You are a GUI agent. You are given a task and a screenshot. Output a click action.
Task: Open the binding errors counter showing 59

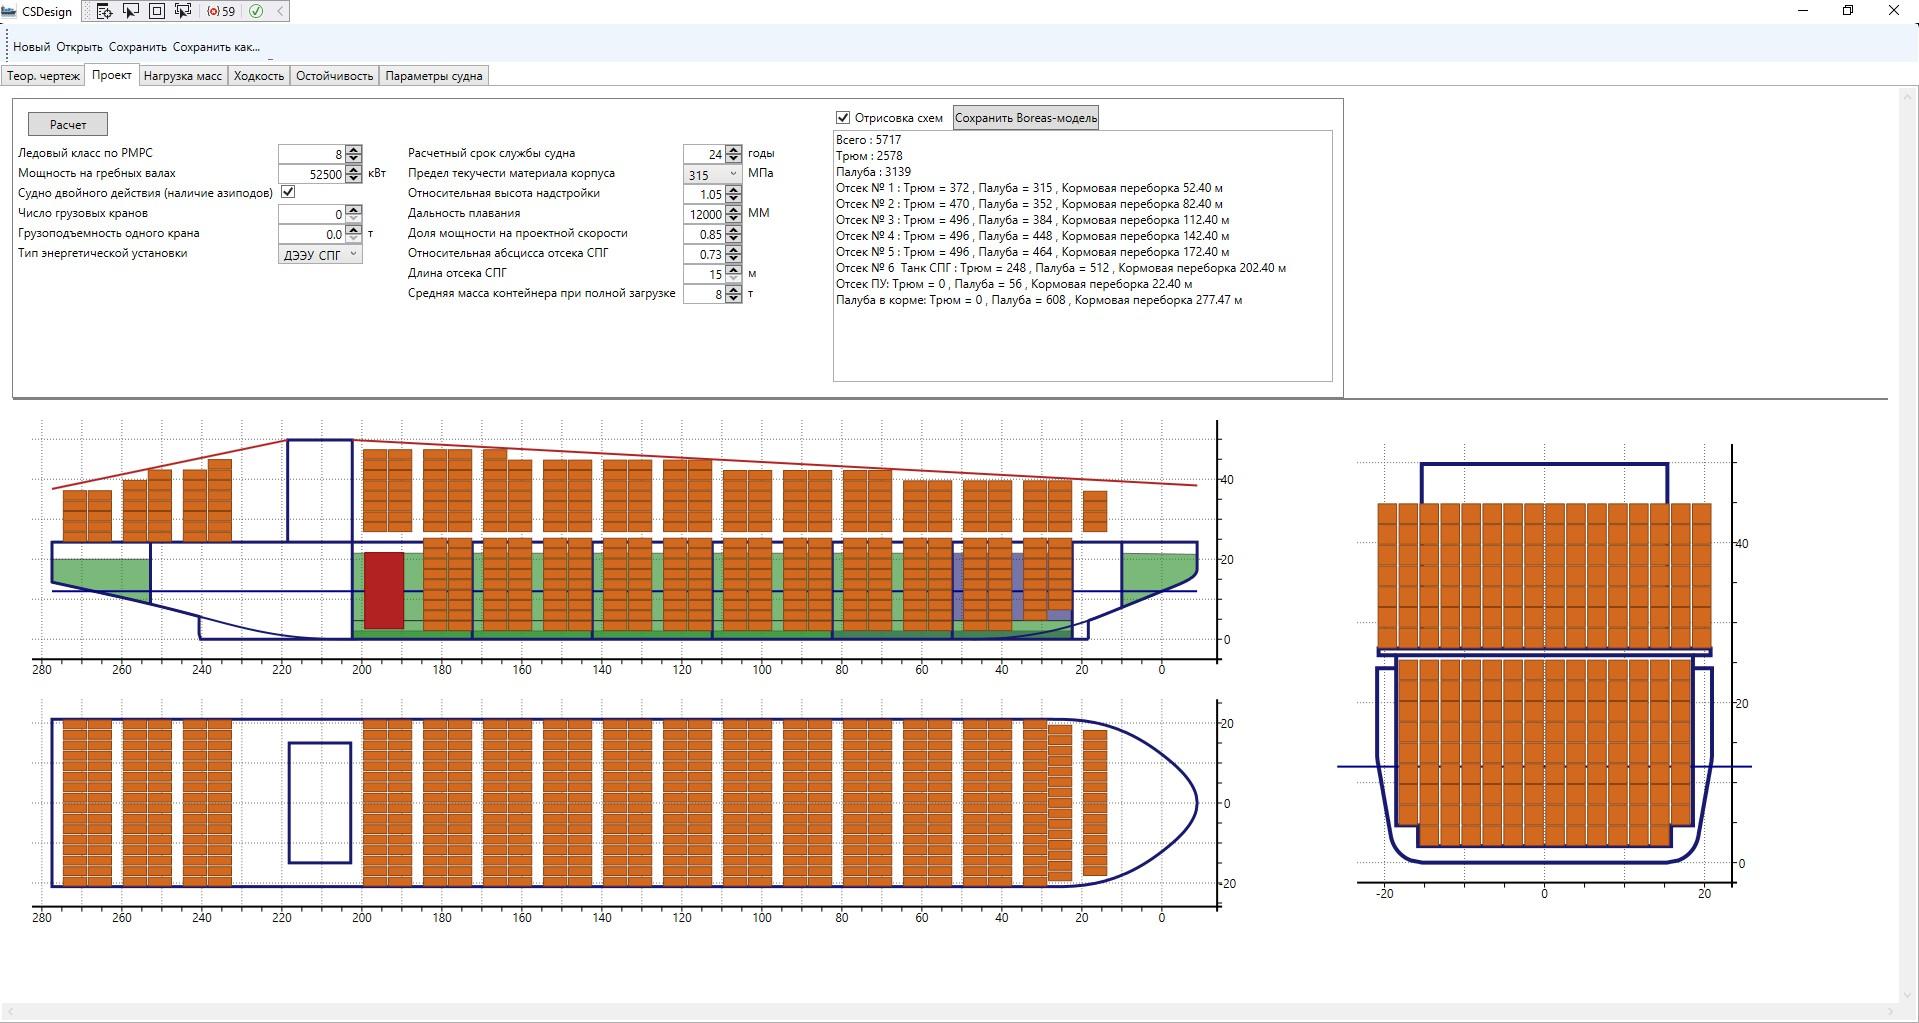coord(221,11)
